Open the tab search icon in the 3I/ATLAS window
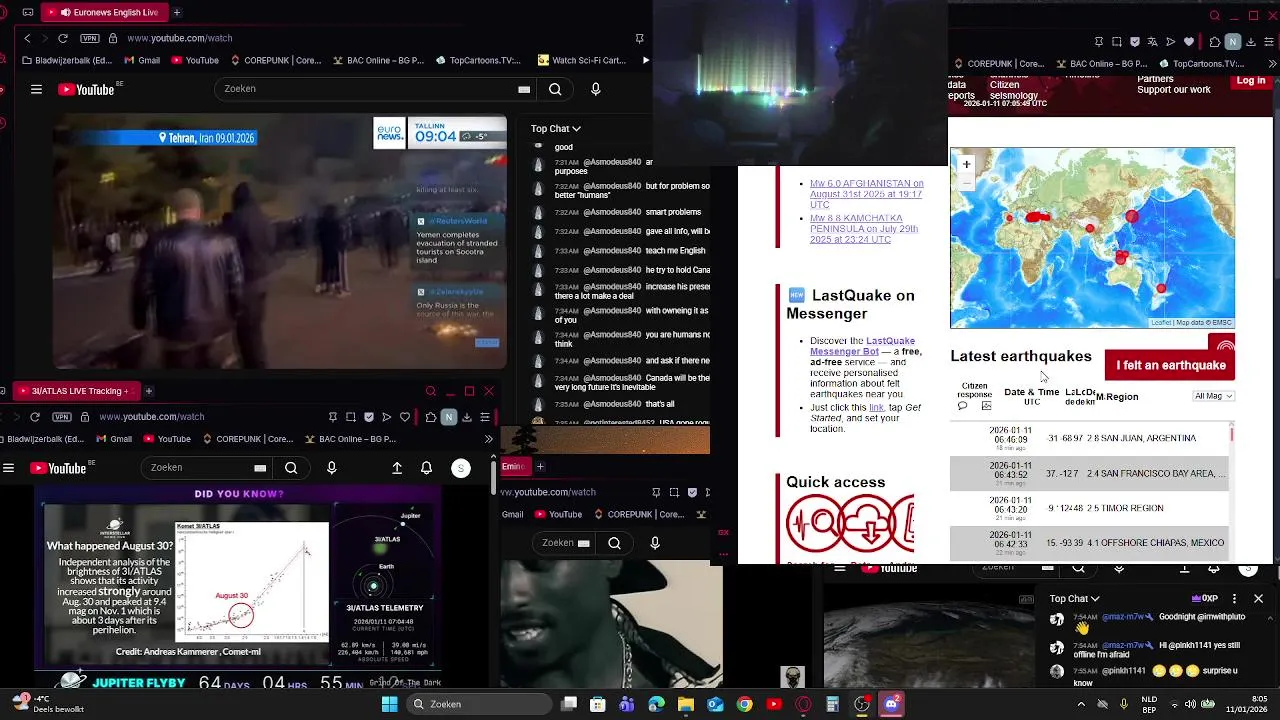 431,391
